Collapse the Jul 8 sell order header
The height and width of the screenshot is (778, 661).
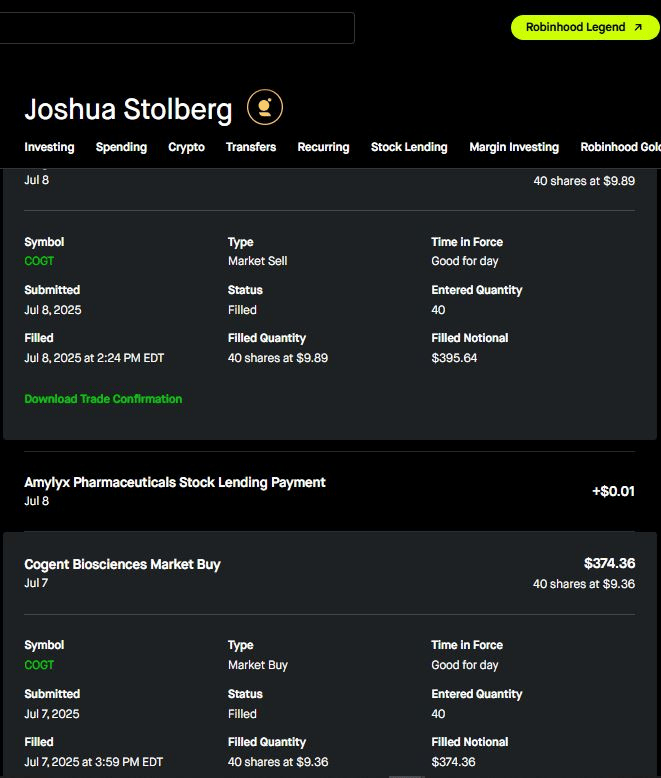[330, 182]
